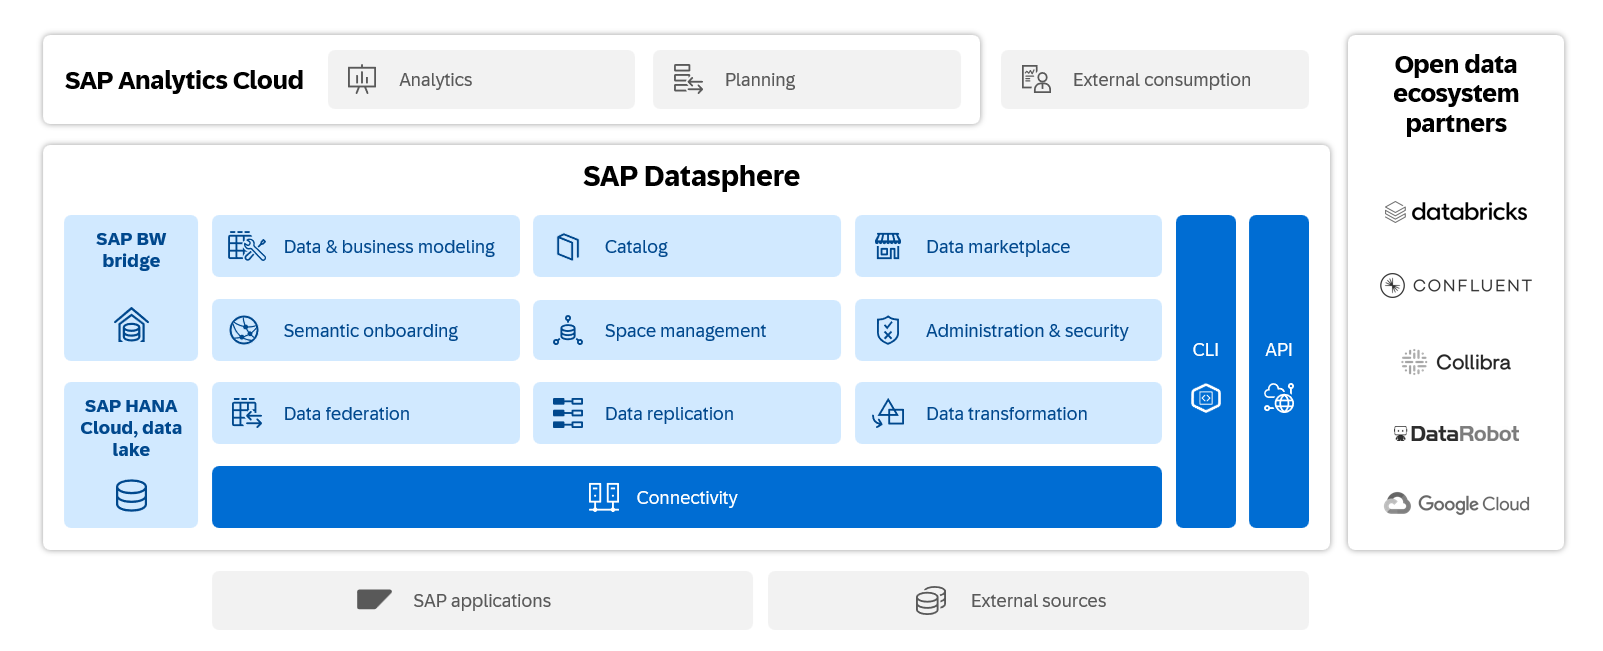The height and width of the screenshot is (651, 1603).
Task: Select the Semantic onboarding tile
Action: (366, 330)
